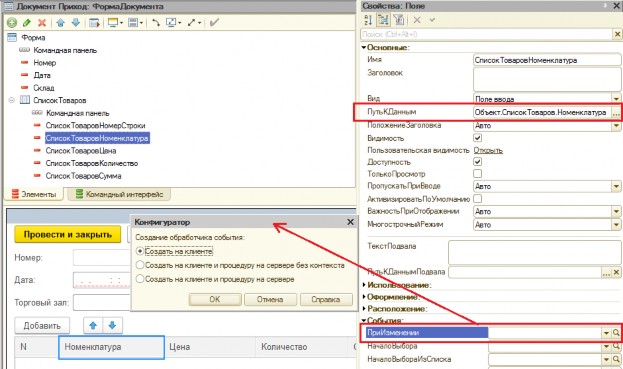Toggle the sort by category icon
Screen dimensions: 623x369
click(383, 19)
